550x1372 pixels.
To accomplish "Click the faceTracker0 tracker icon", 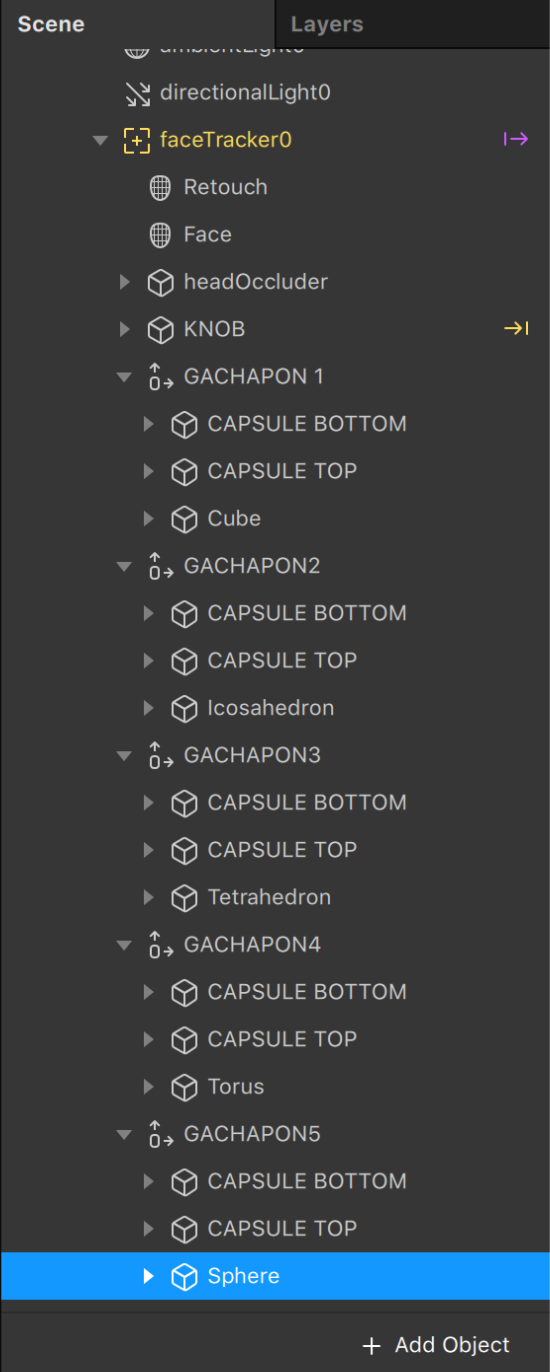I will pos(137,140).
